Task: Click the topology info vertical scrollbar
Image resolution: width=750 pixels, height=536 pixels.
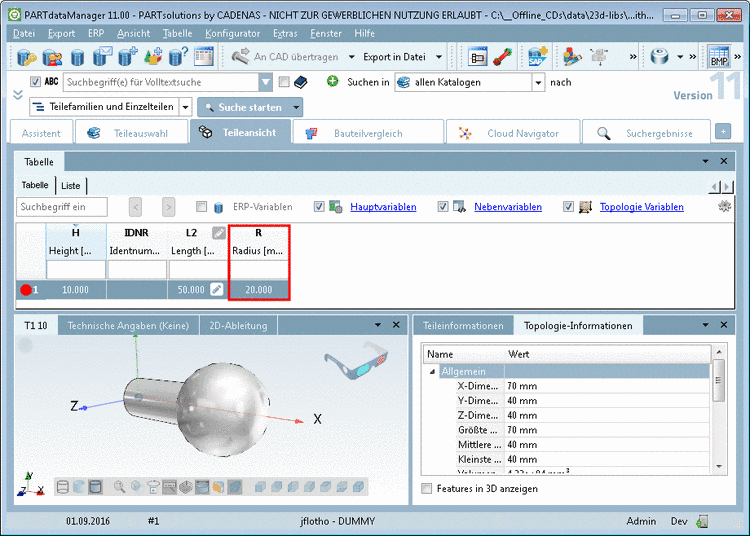Action: [718, 409]
